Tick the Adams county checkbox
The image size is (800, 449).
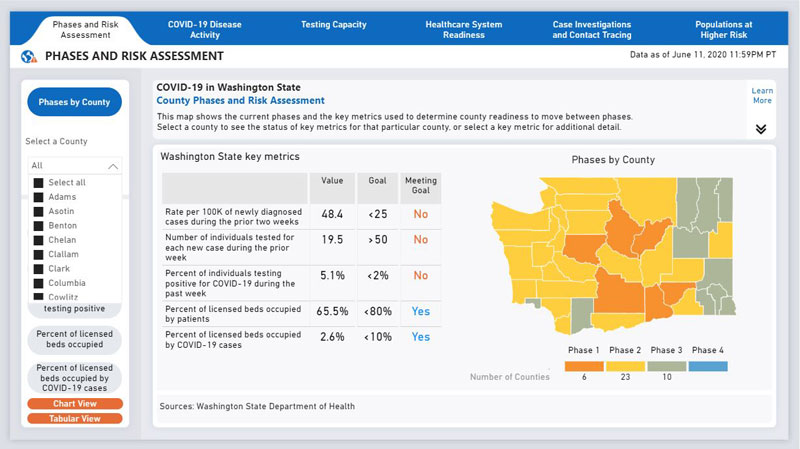point(39,197)
